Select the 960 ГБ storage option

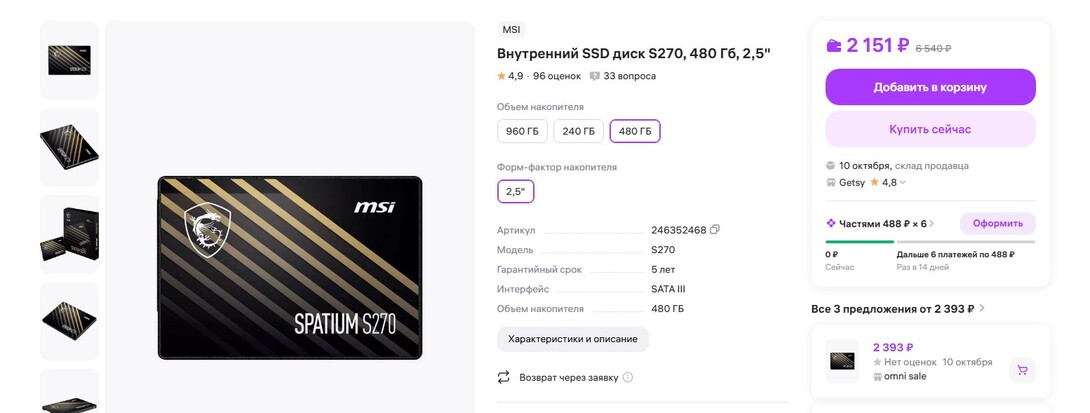522,131
